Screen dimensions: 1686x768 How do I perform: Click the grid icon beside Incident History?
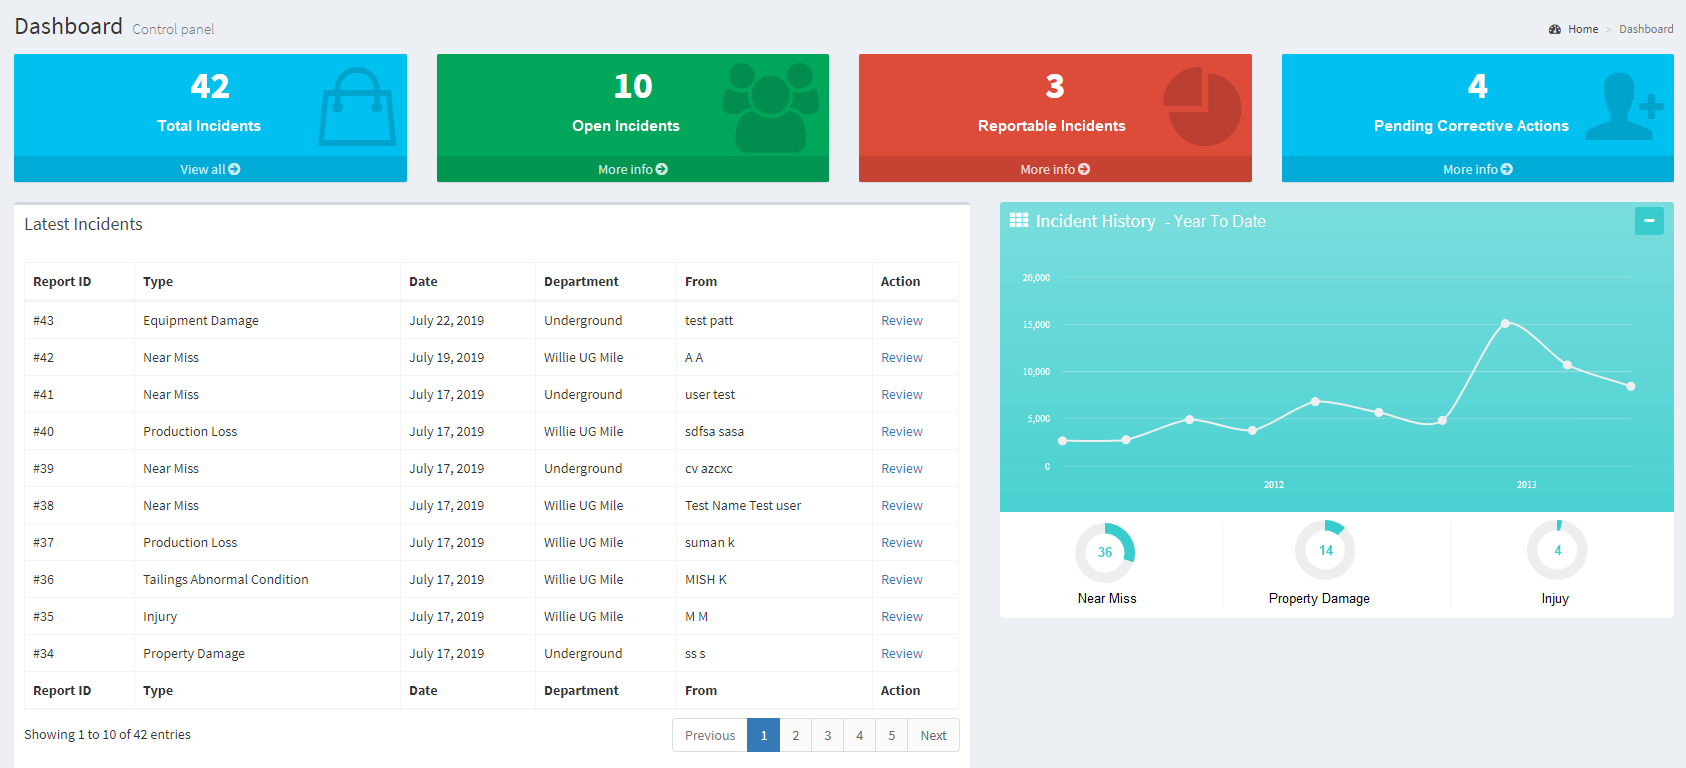pyautogui.click(x=1018, y=221)
